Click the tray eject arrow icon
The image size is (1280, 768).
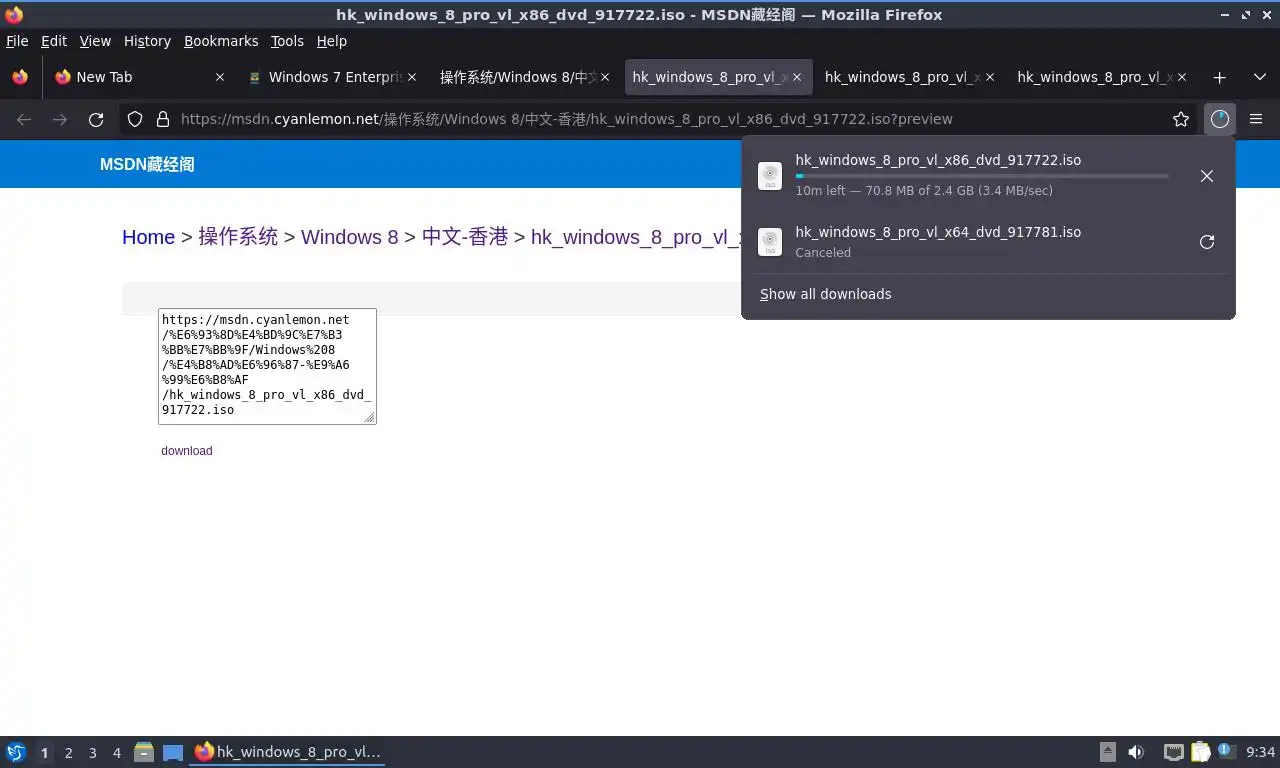(x=1108, y=752)
